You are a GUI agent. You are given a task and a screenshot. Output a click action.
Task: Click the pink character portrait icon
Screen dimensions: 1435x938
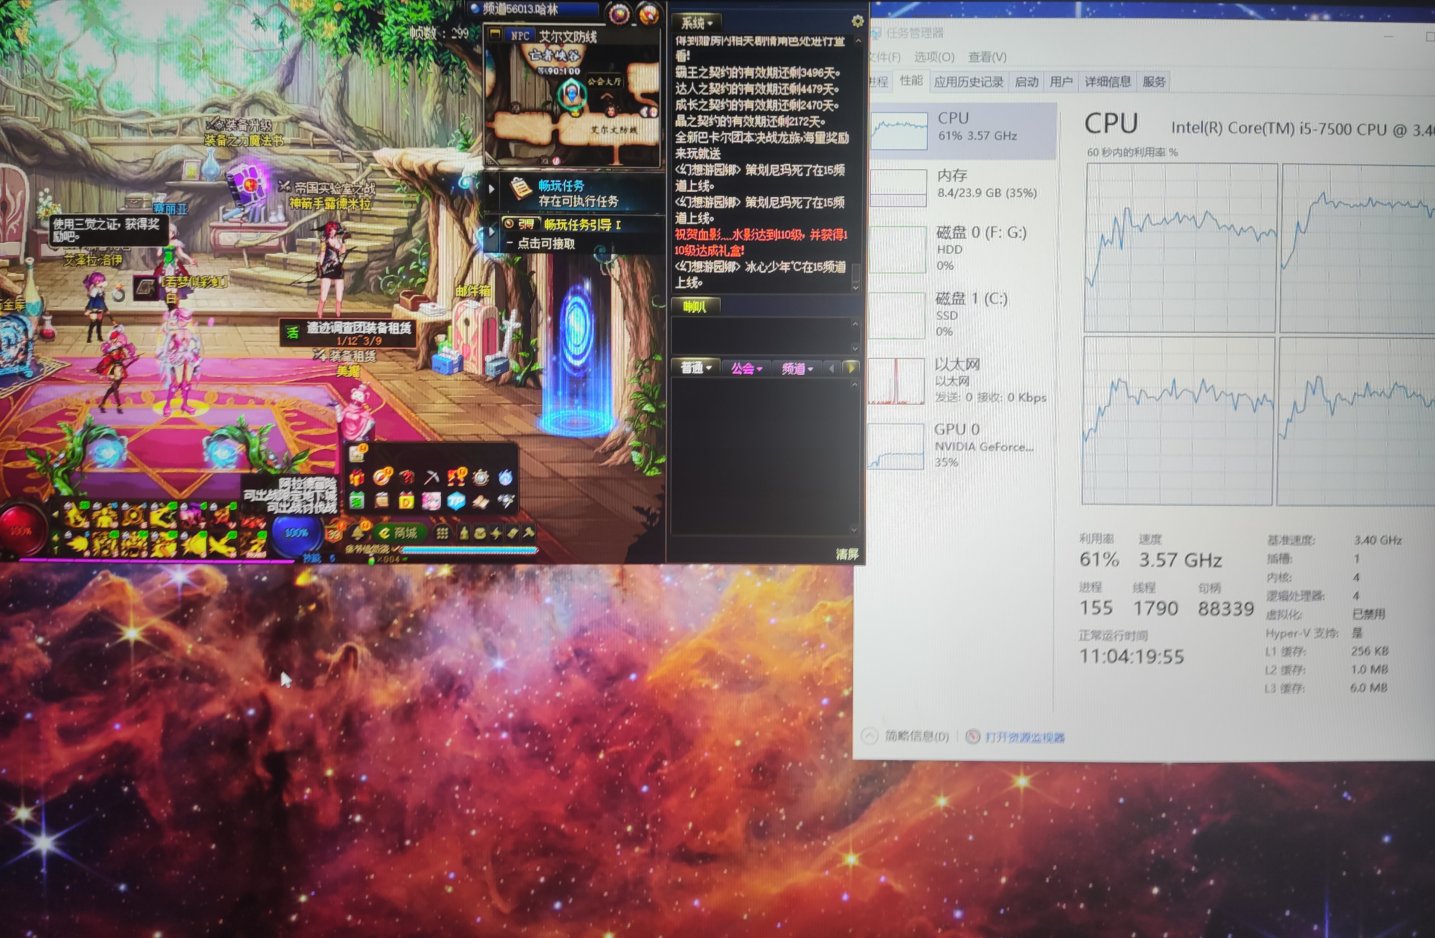coord(431,501)
